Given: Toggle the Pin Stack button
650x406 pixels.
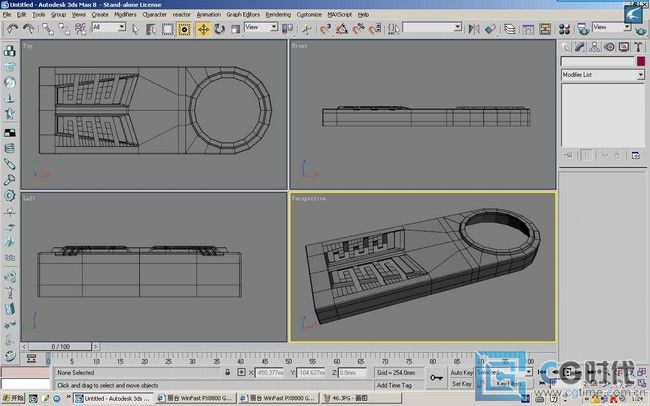Looking at the screenshot, I should point(569,156).
